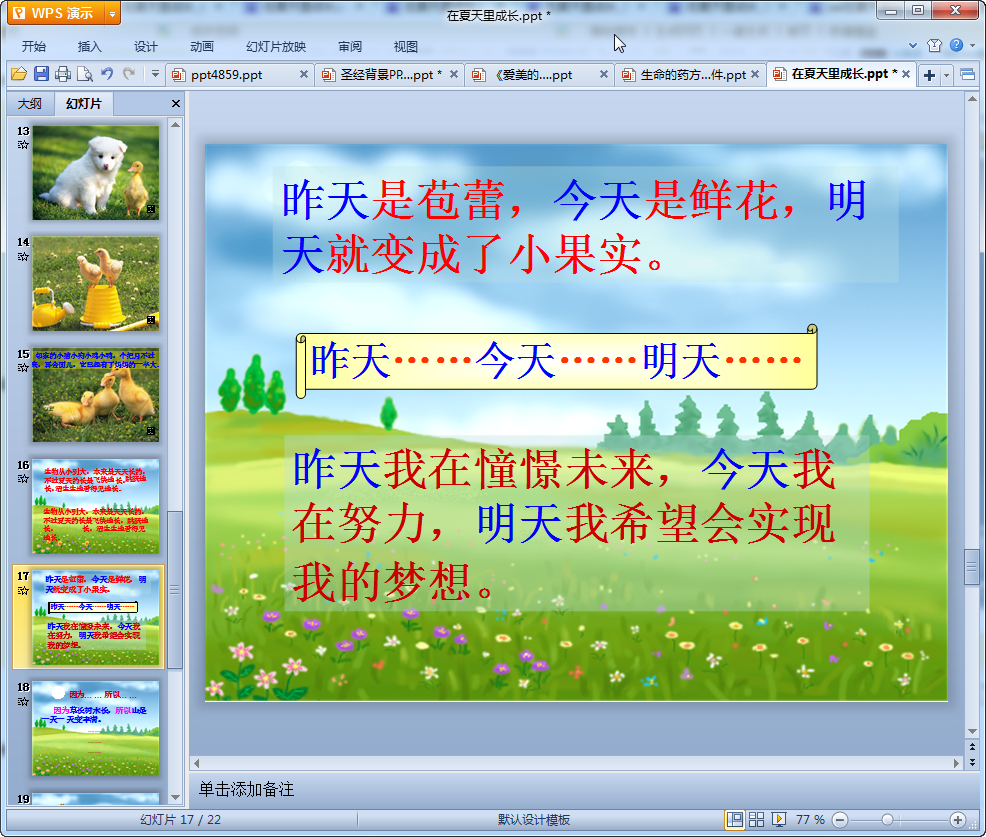Switch to ppt4859.ppt document tab
The image size is (986, 837).
pos(226,75)
